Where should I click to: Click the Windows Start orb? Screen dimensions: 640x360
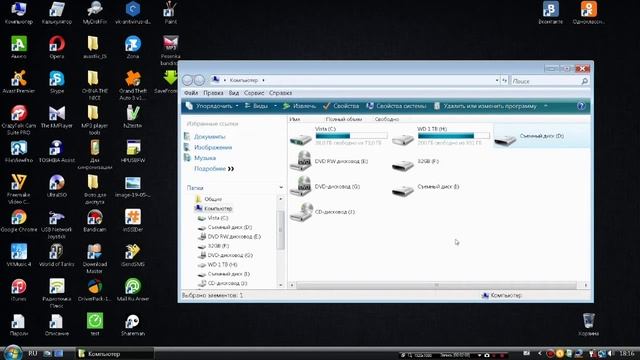point(12,353)
